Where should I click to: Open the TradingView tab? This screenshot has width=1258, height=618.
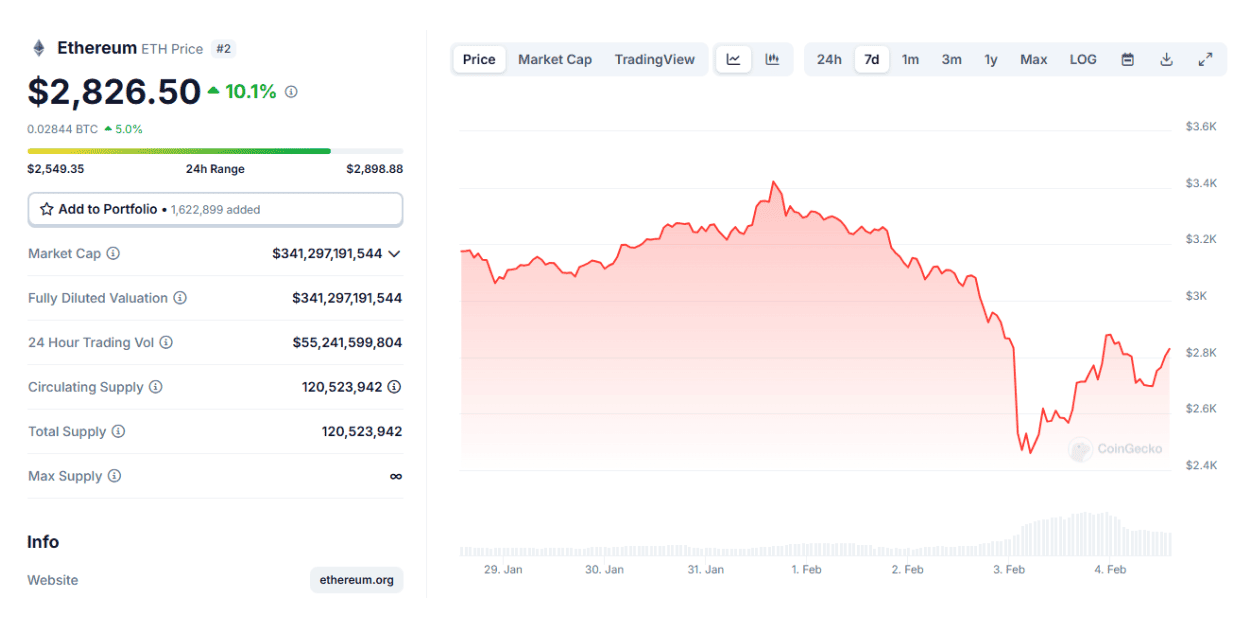[x=655, y=59]
